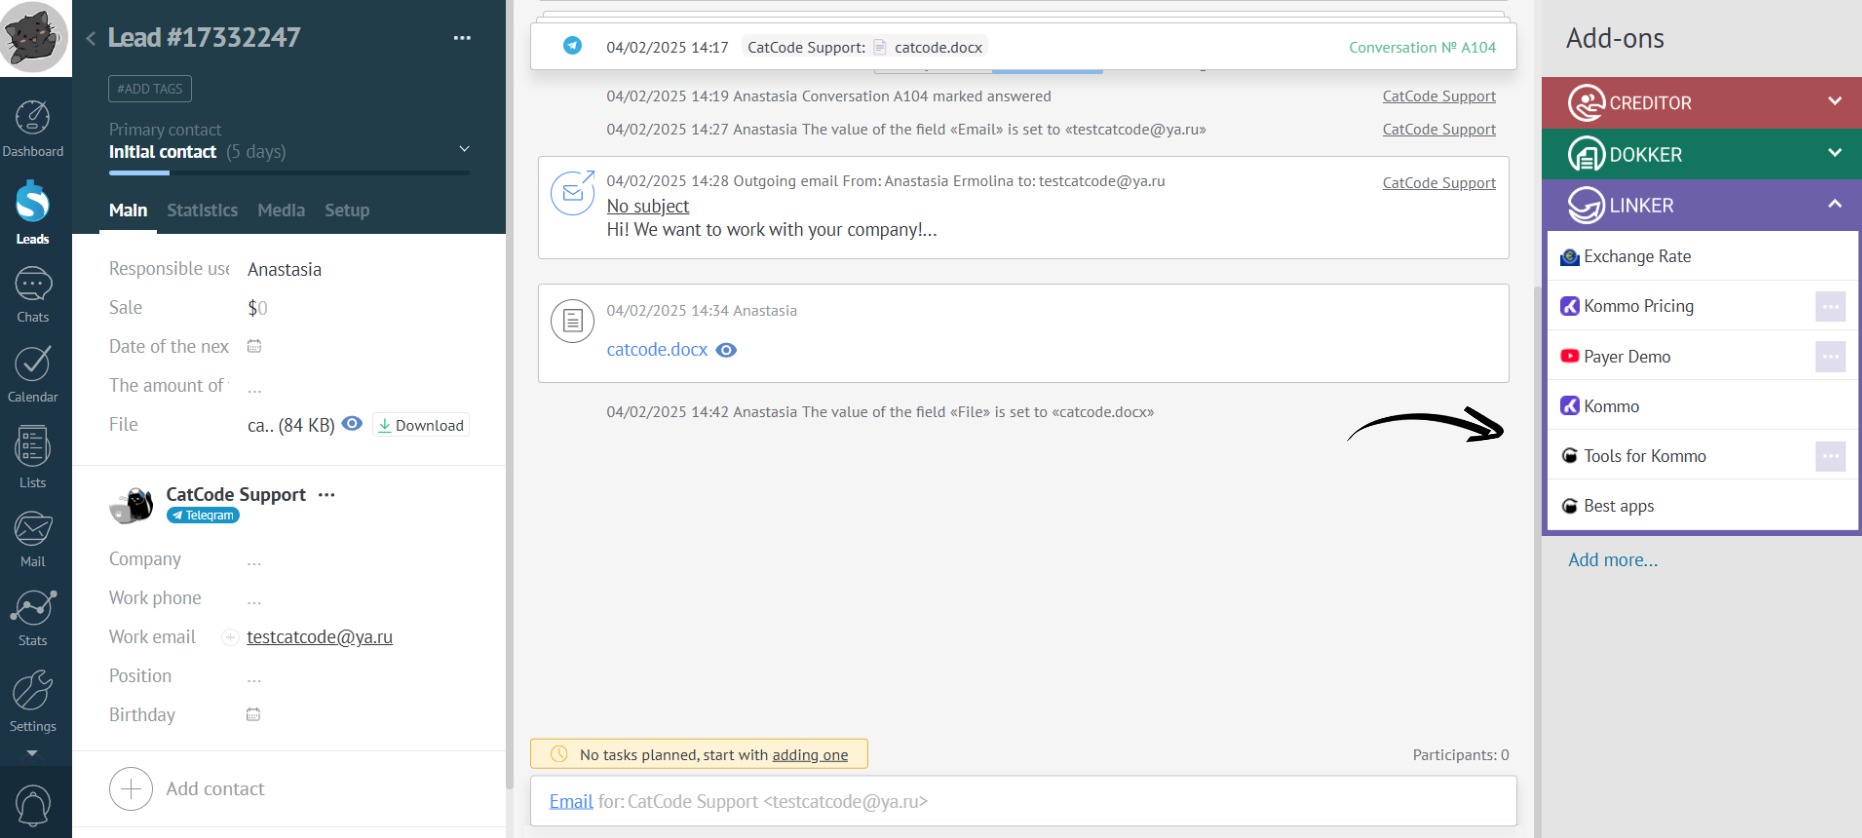Switch to the Media tab
Viewport: 1862px width, 838px height.
281,210
